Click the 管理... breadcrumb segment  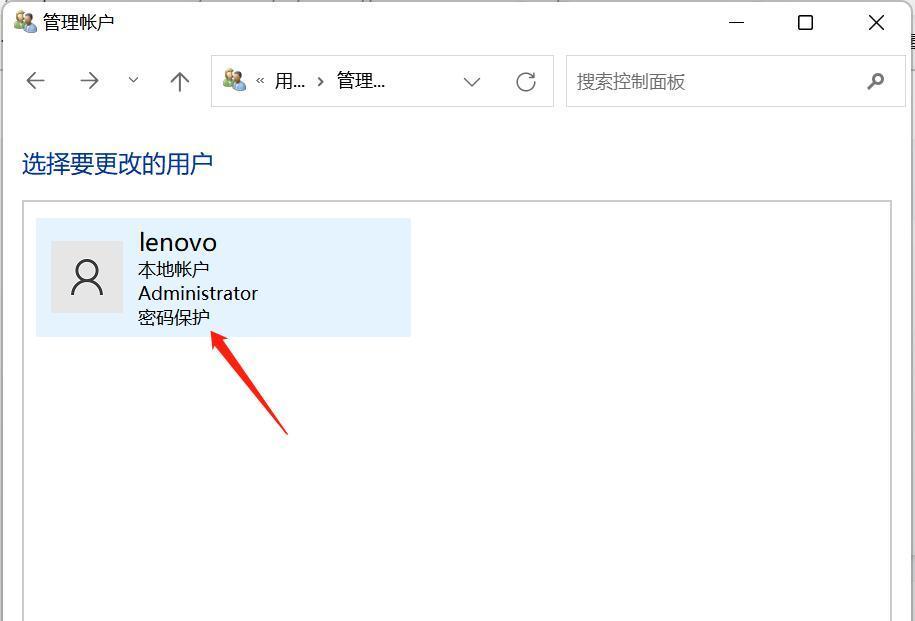coord(361,81)
